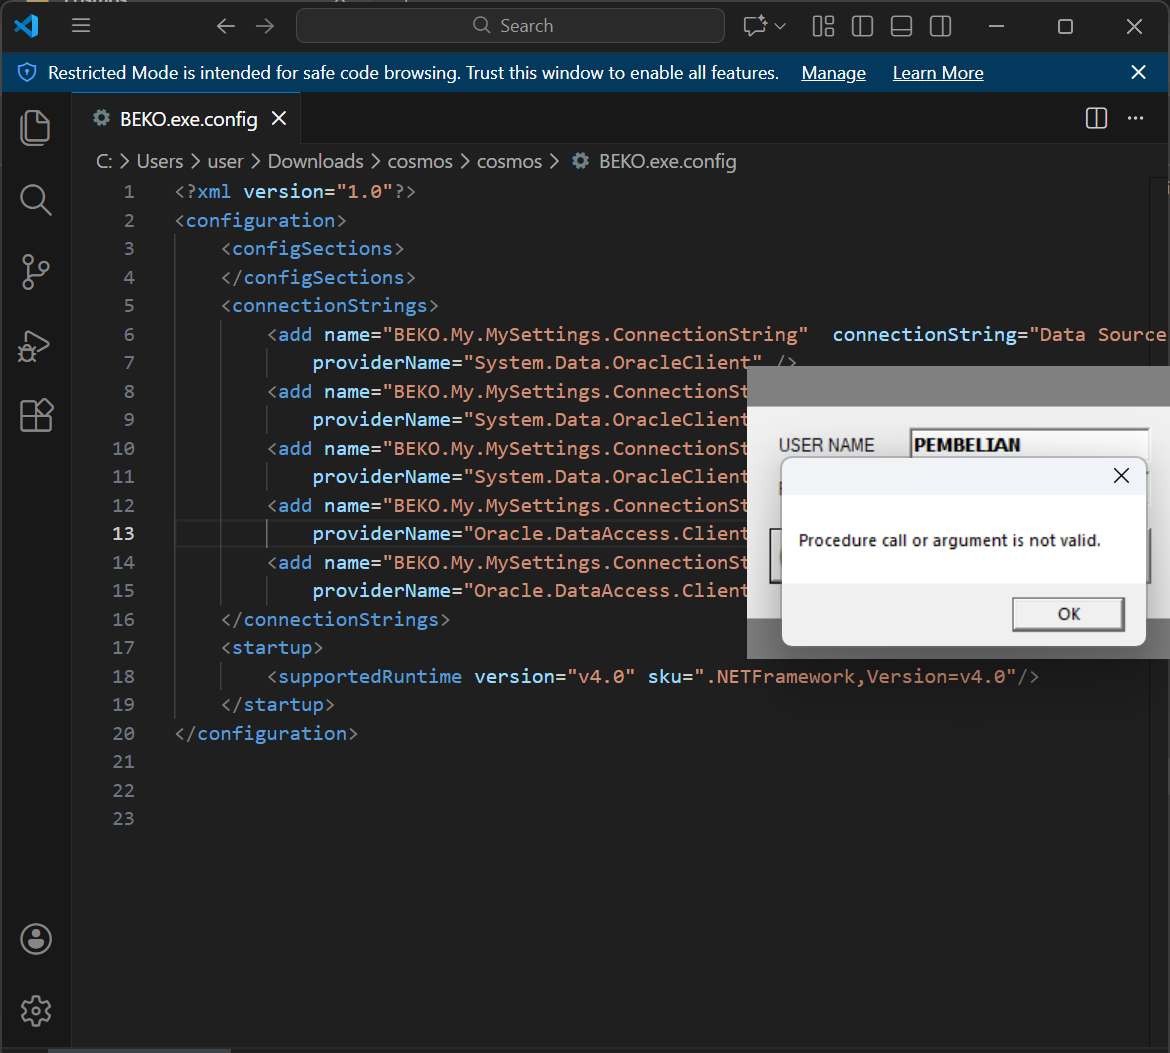This screenshot has width=1170, height=1053.
Task: Click the Manage link in Restricted Mode banner
Action: (833, 73)
